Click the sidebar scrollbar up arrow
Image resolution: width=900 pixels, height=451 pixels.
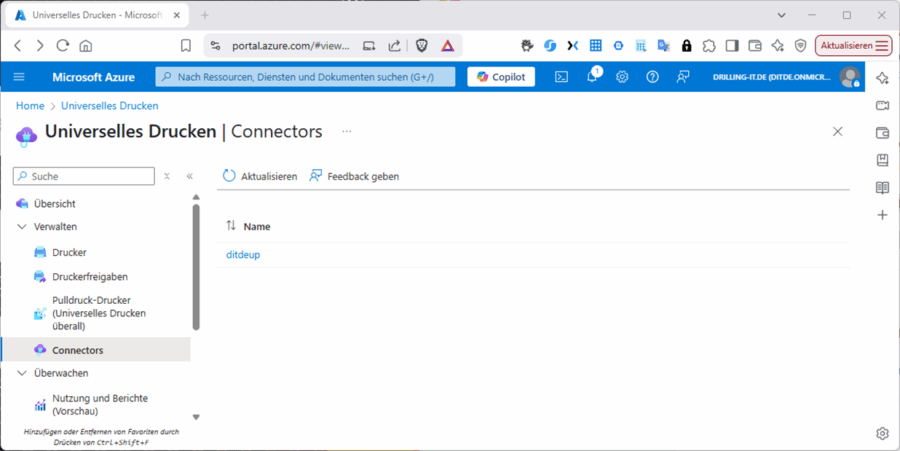point(196,197)
